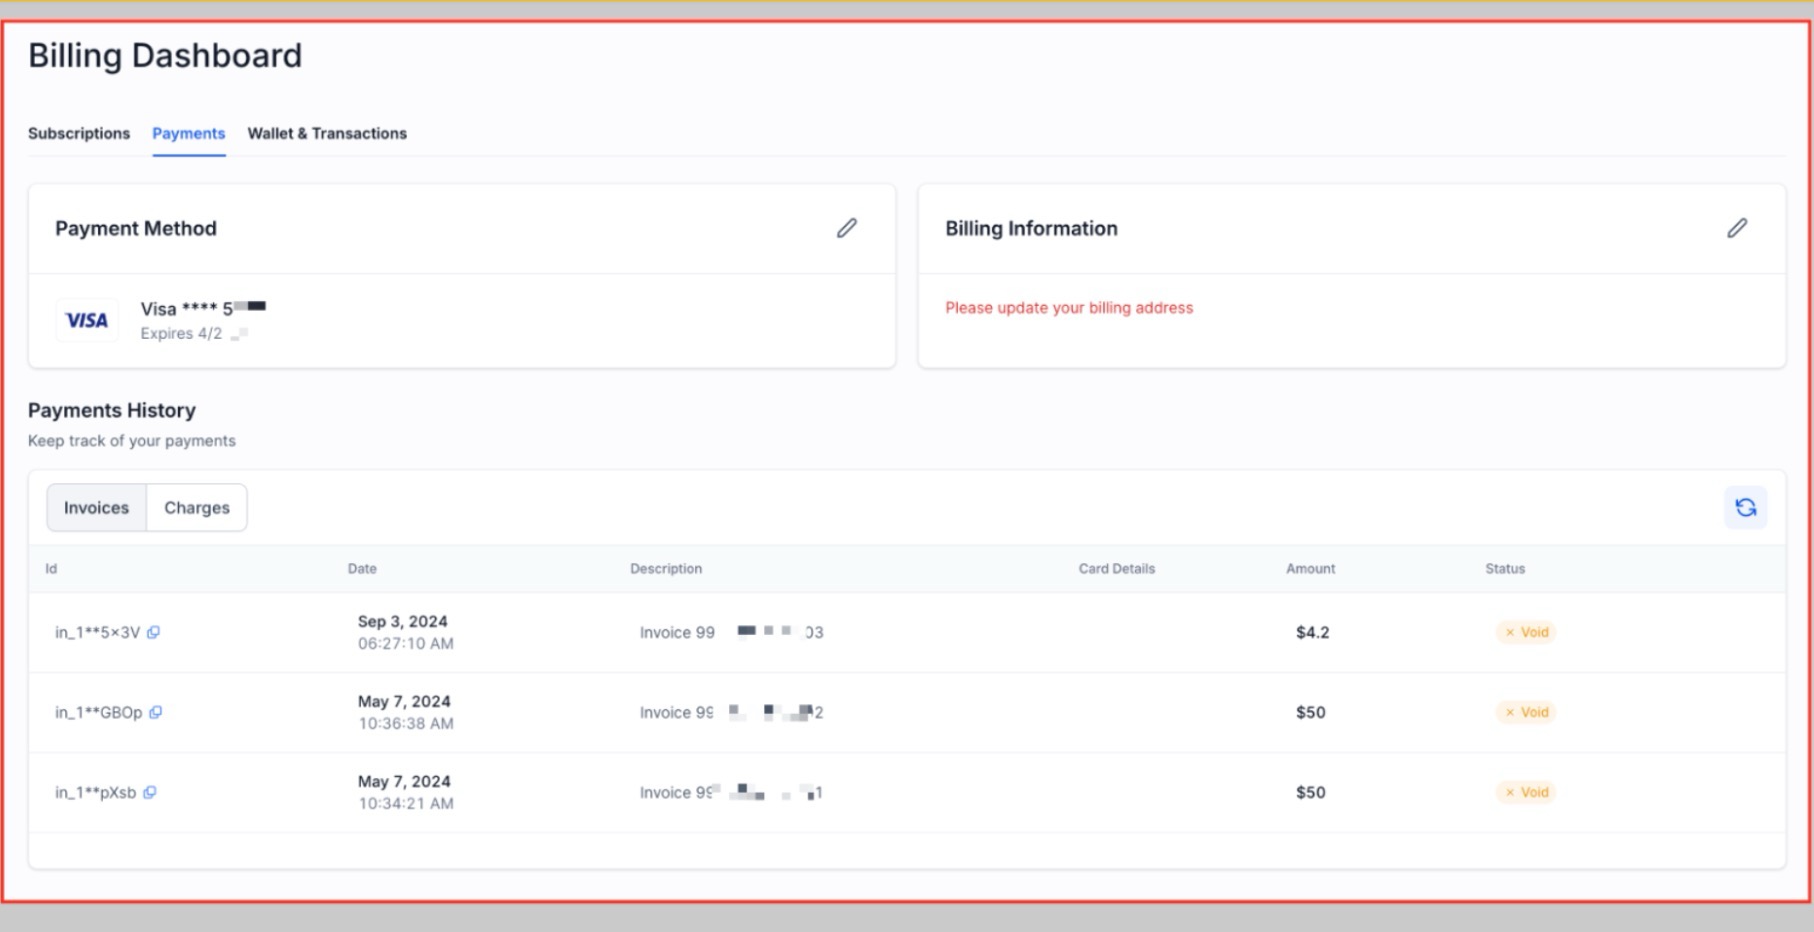The width and height of the screenshot is (1814, 932).
Task: Show the Charges list
Action: (197, 507)
